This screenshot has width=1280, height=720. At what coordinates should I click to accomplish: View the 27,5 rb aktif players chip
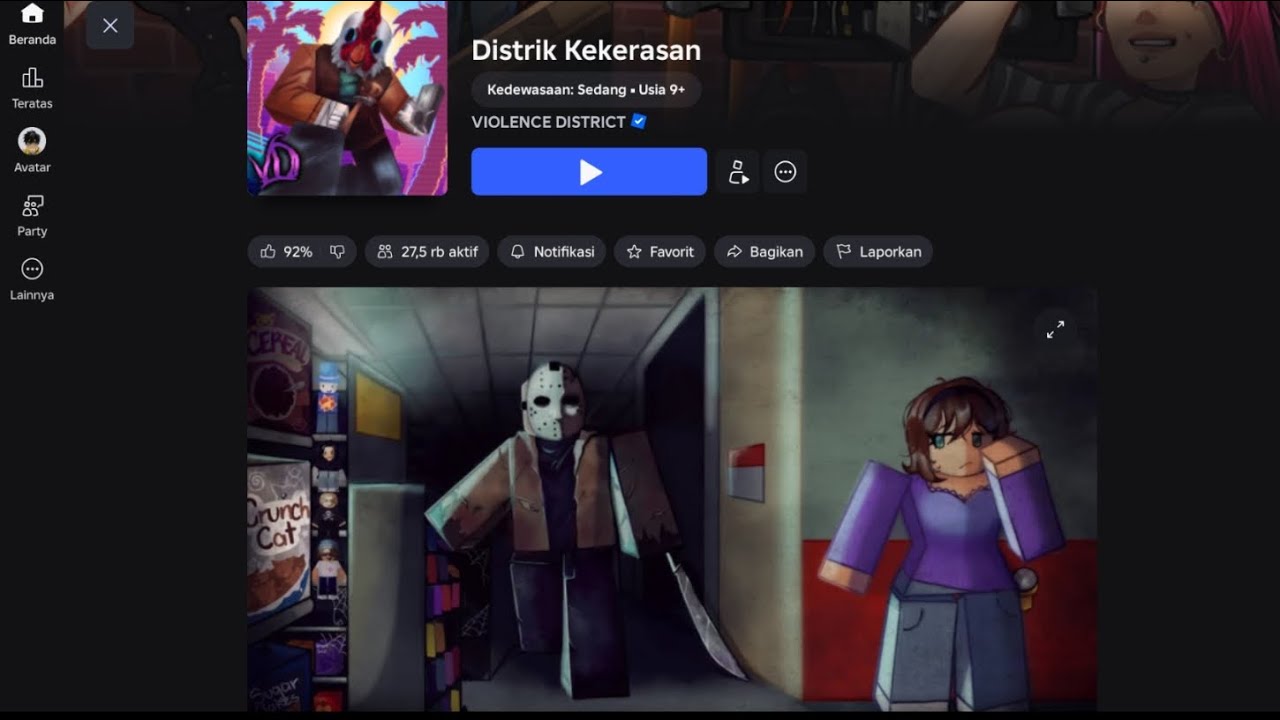coord(427,252)
